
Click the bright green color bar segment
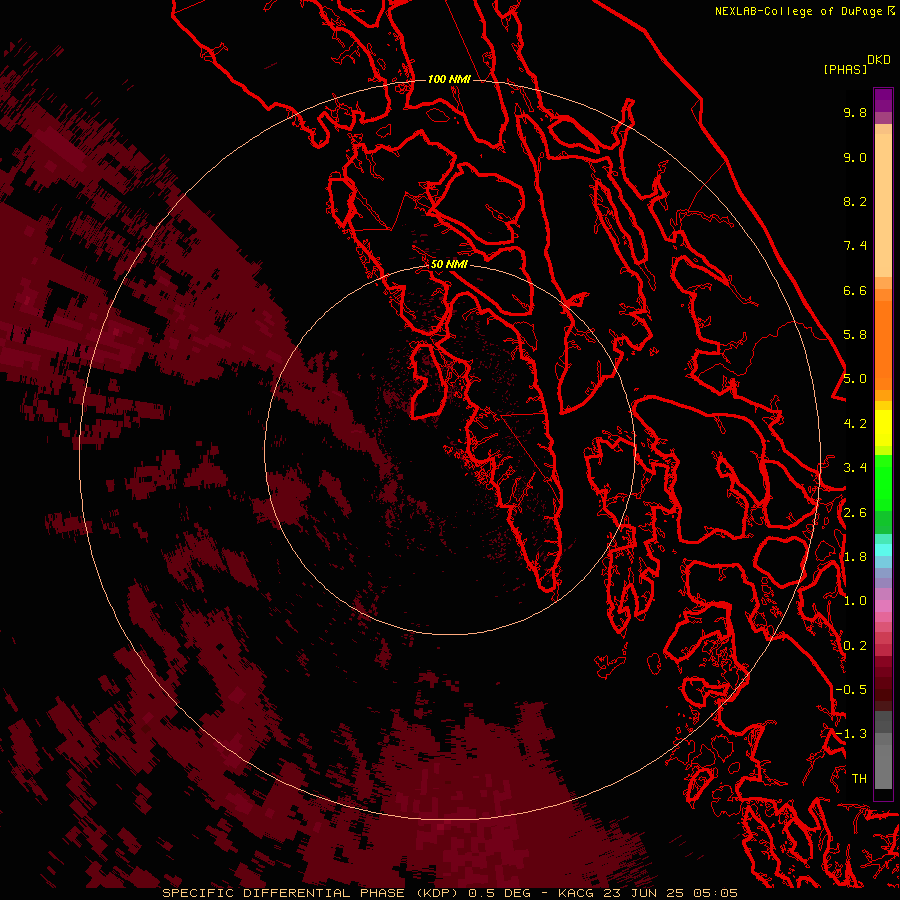883,482
